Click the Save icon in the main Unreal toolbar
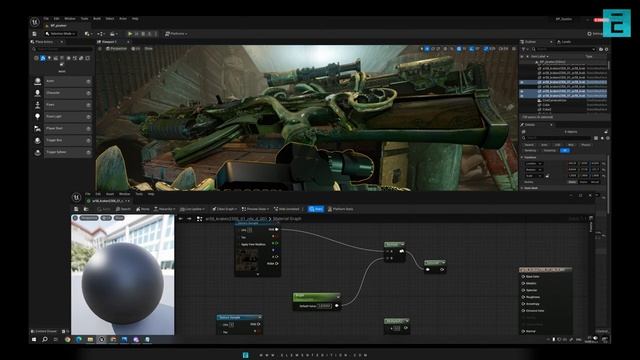Screen dimensions: 640x360 click(x=35, y=34)
